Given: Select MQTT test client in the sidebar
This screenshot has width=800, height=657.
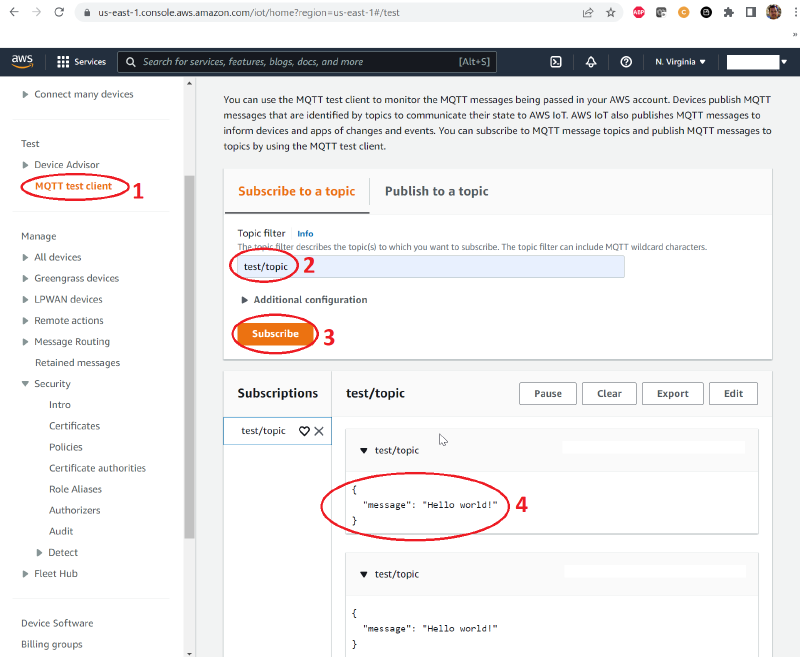Looking at the screenshot, I should point(74,185).
